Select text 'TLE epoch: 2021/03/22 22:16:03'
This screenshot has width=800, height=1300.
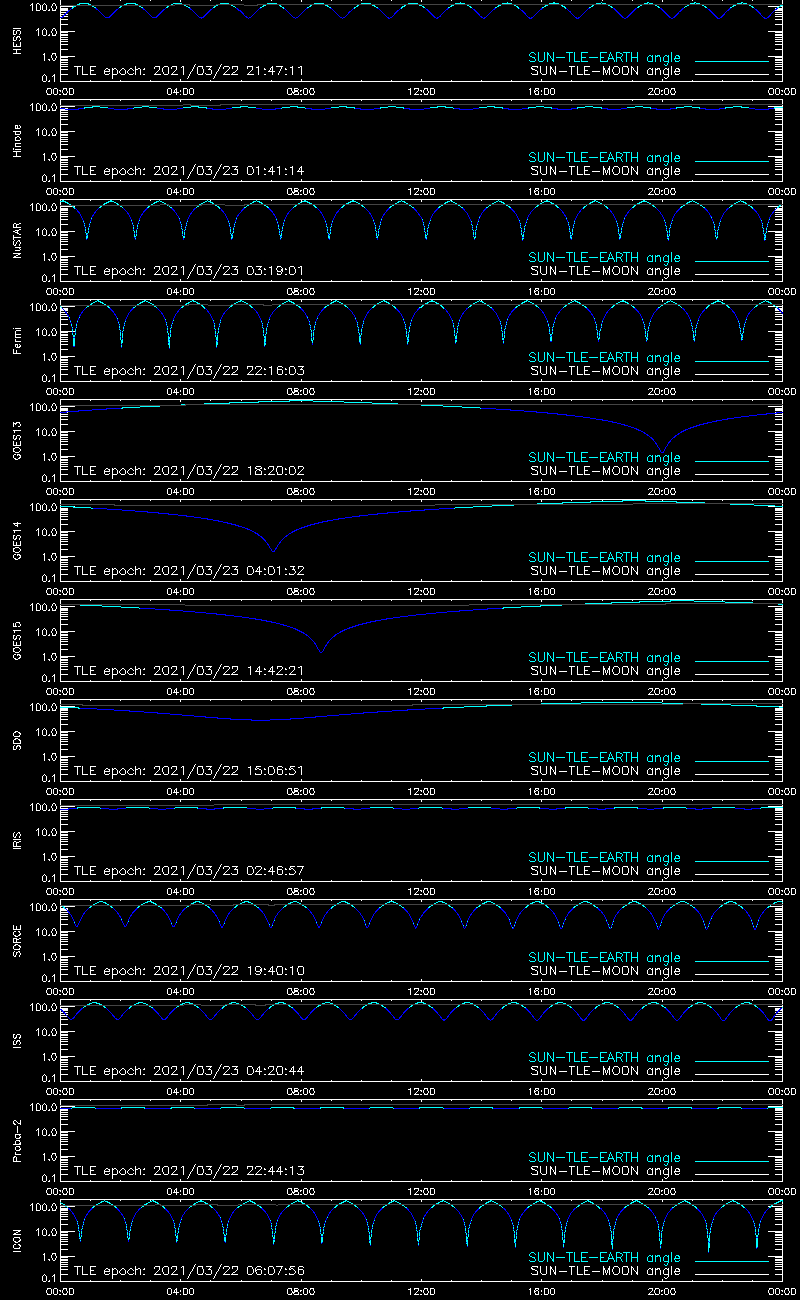tap(189, 371)
